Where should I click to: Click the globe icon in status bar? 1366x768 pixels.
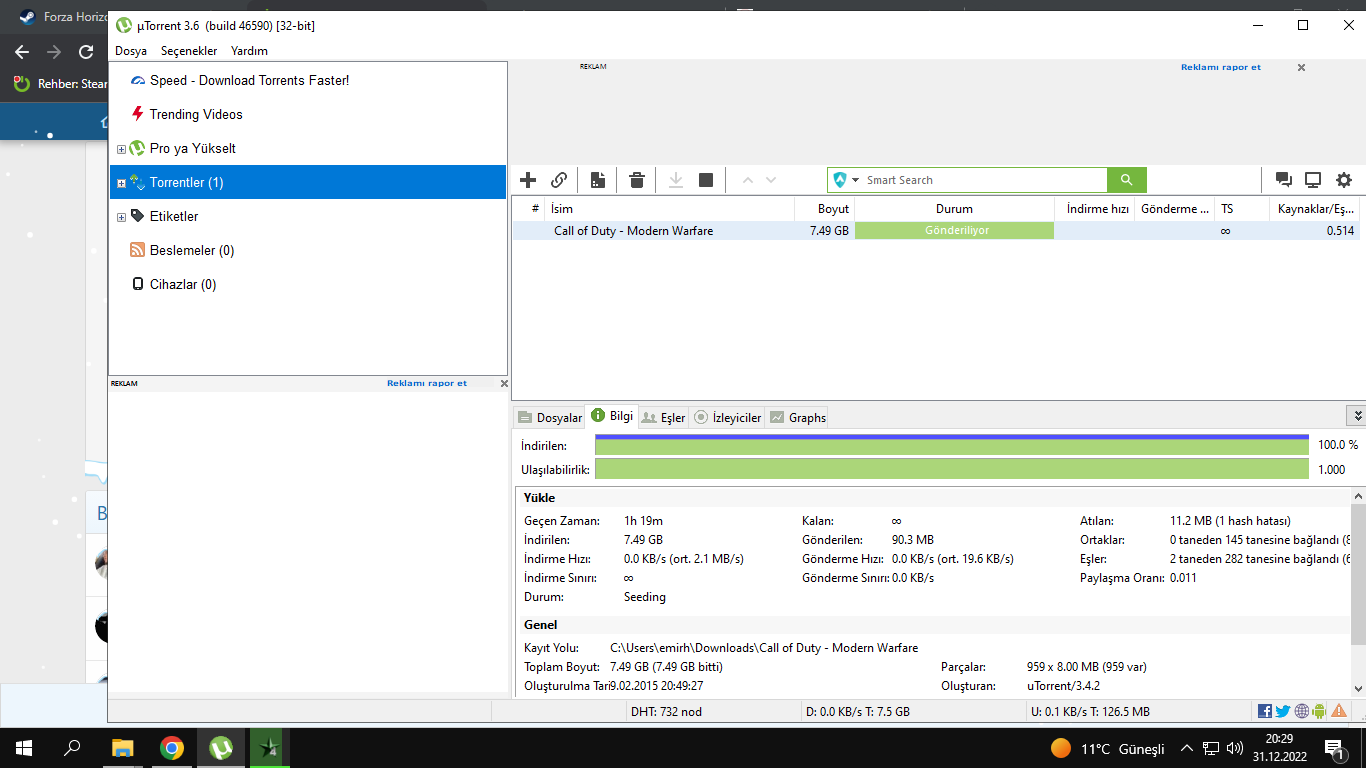point(1301,711)
